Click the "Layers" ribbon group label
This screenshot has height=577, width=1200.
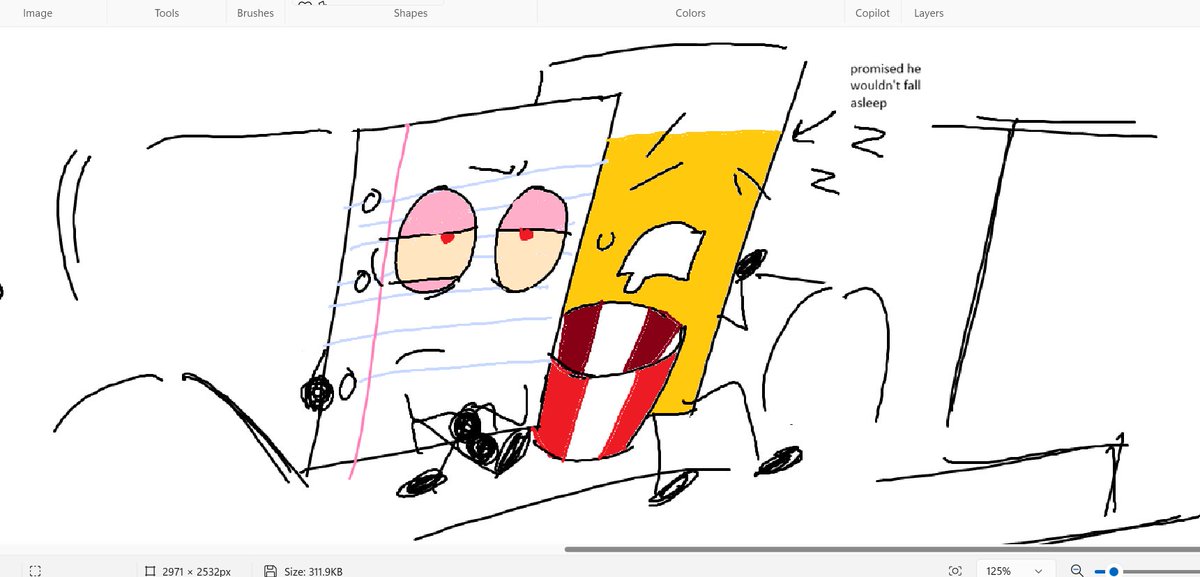928,13
